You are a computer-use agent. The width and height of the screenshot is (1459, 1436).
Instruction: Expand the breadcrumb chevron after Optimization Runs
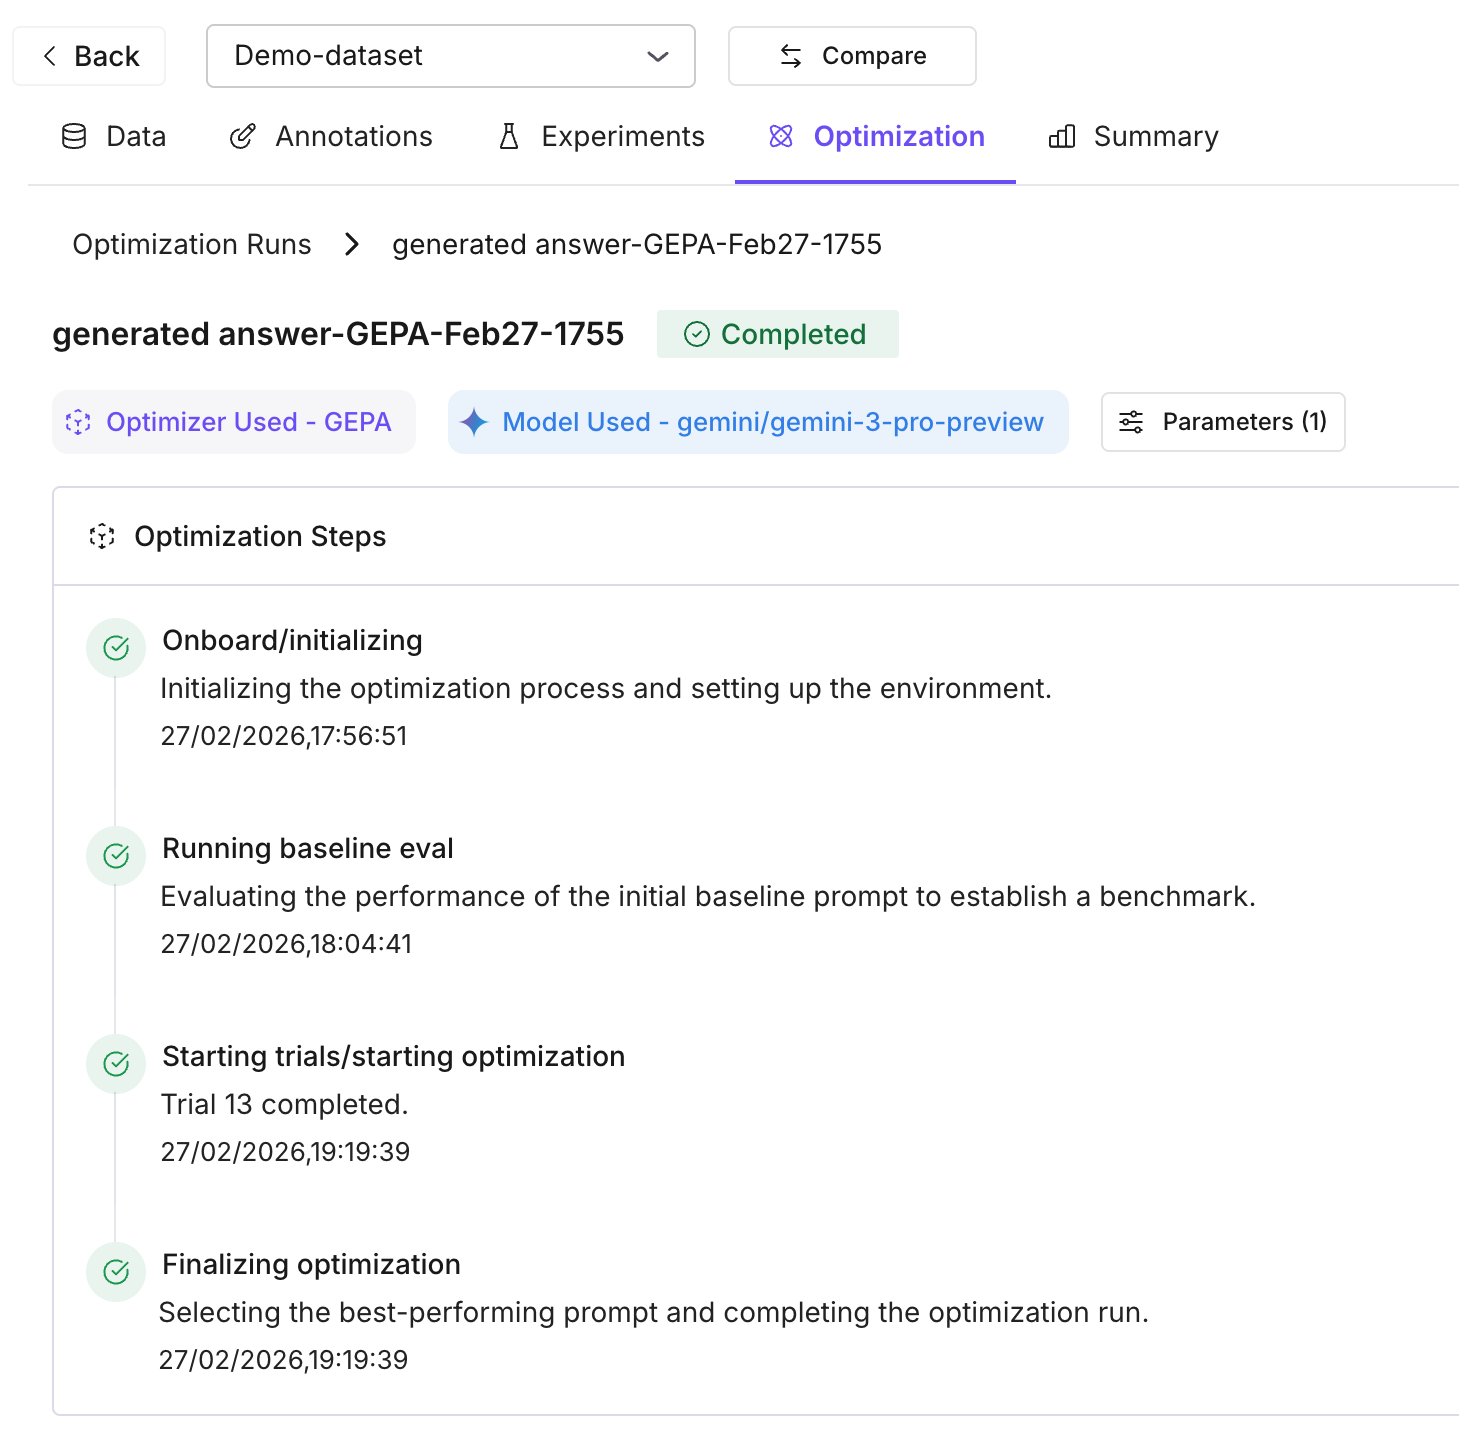click(351, 245)
